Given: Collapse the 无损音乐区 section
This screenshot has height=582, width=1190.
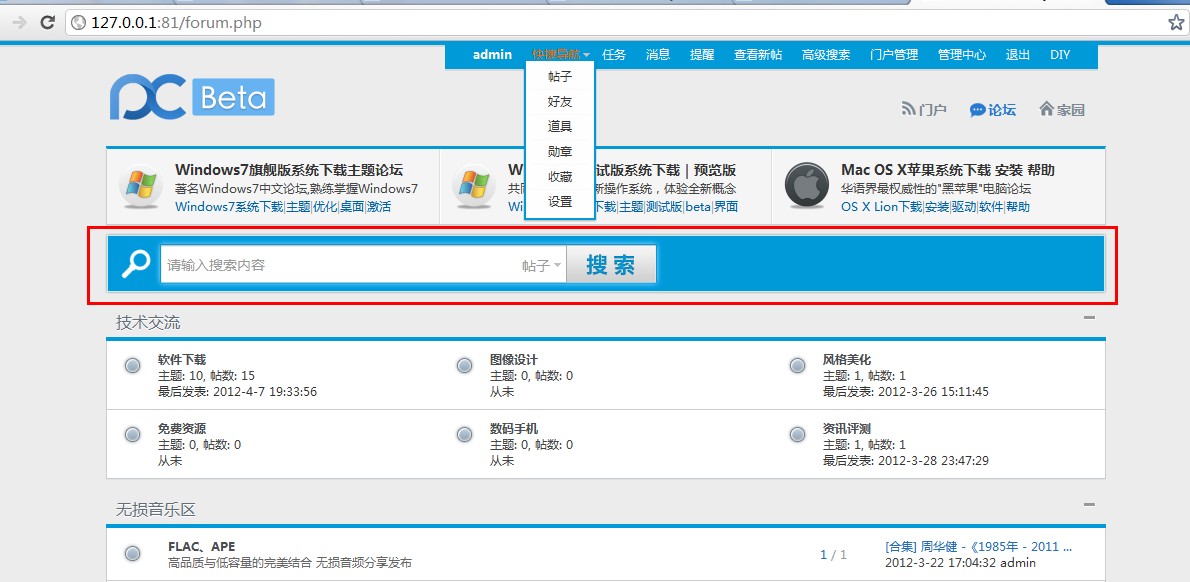Looking at the screenshot, I should click(x=1089, y=504).
